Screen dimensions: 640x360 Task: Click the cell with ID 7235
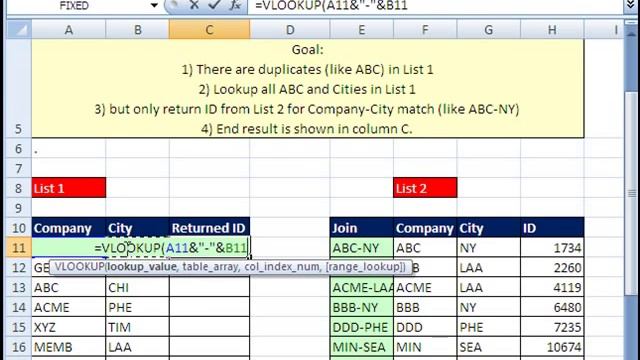click(552, 327)
